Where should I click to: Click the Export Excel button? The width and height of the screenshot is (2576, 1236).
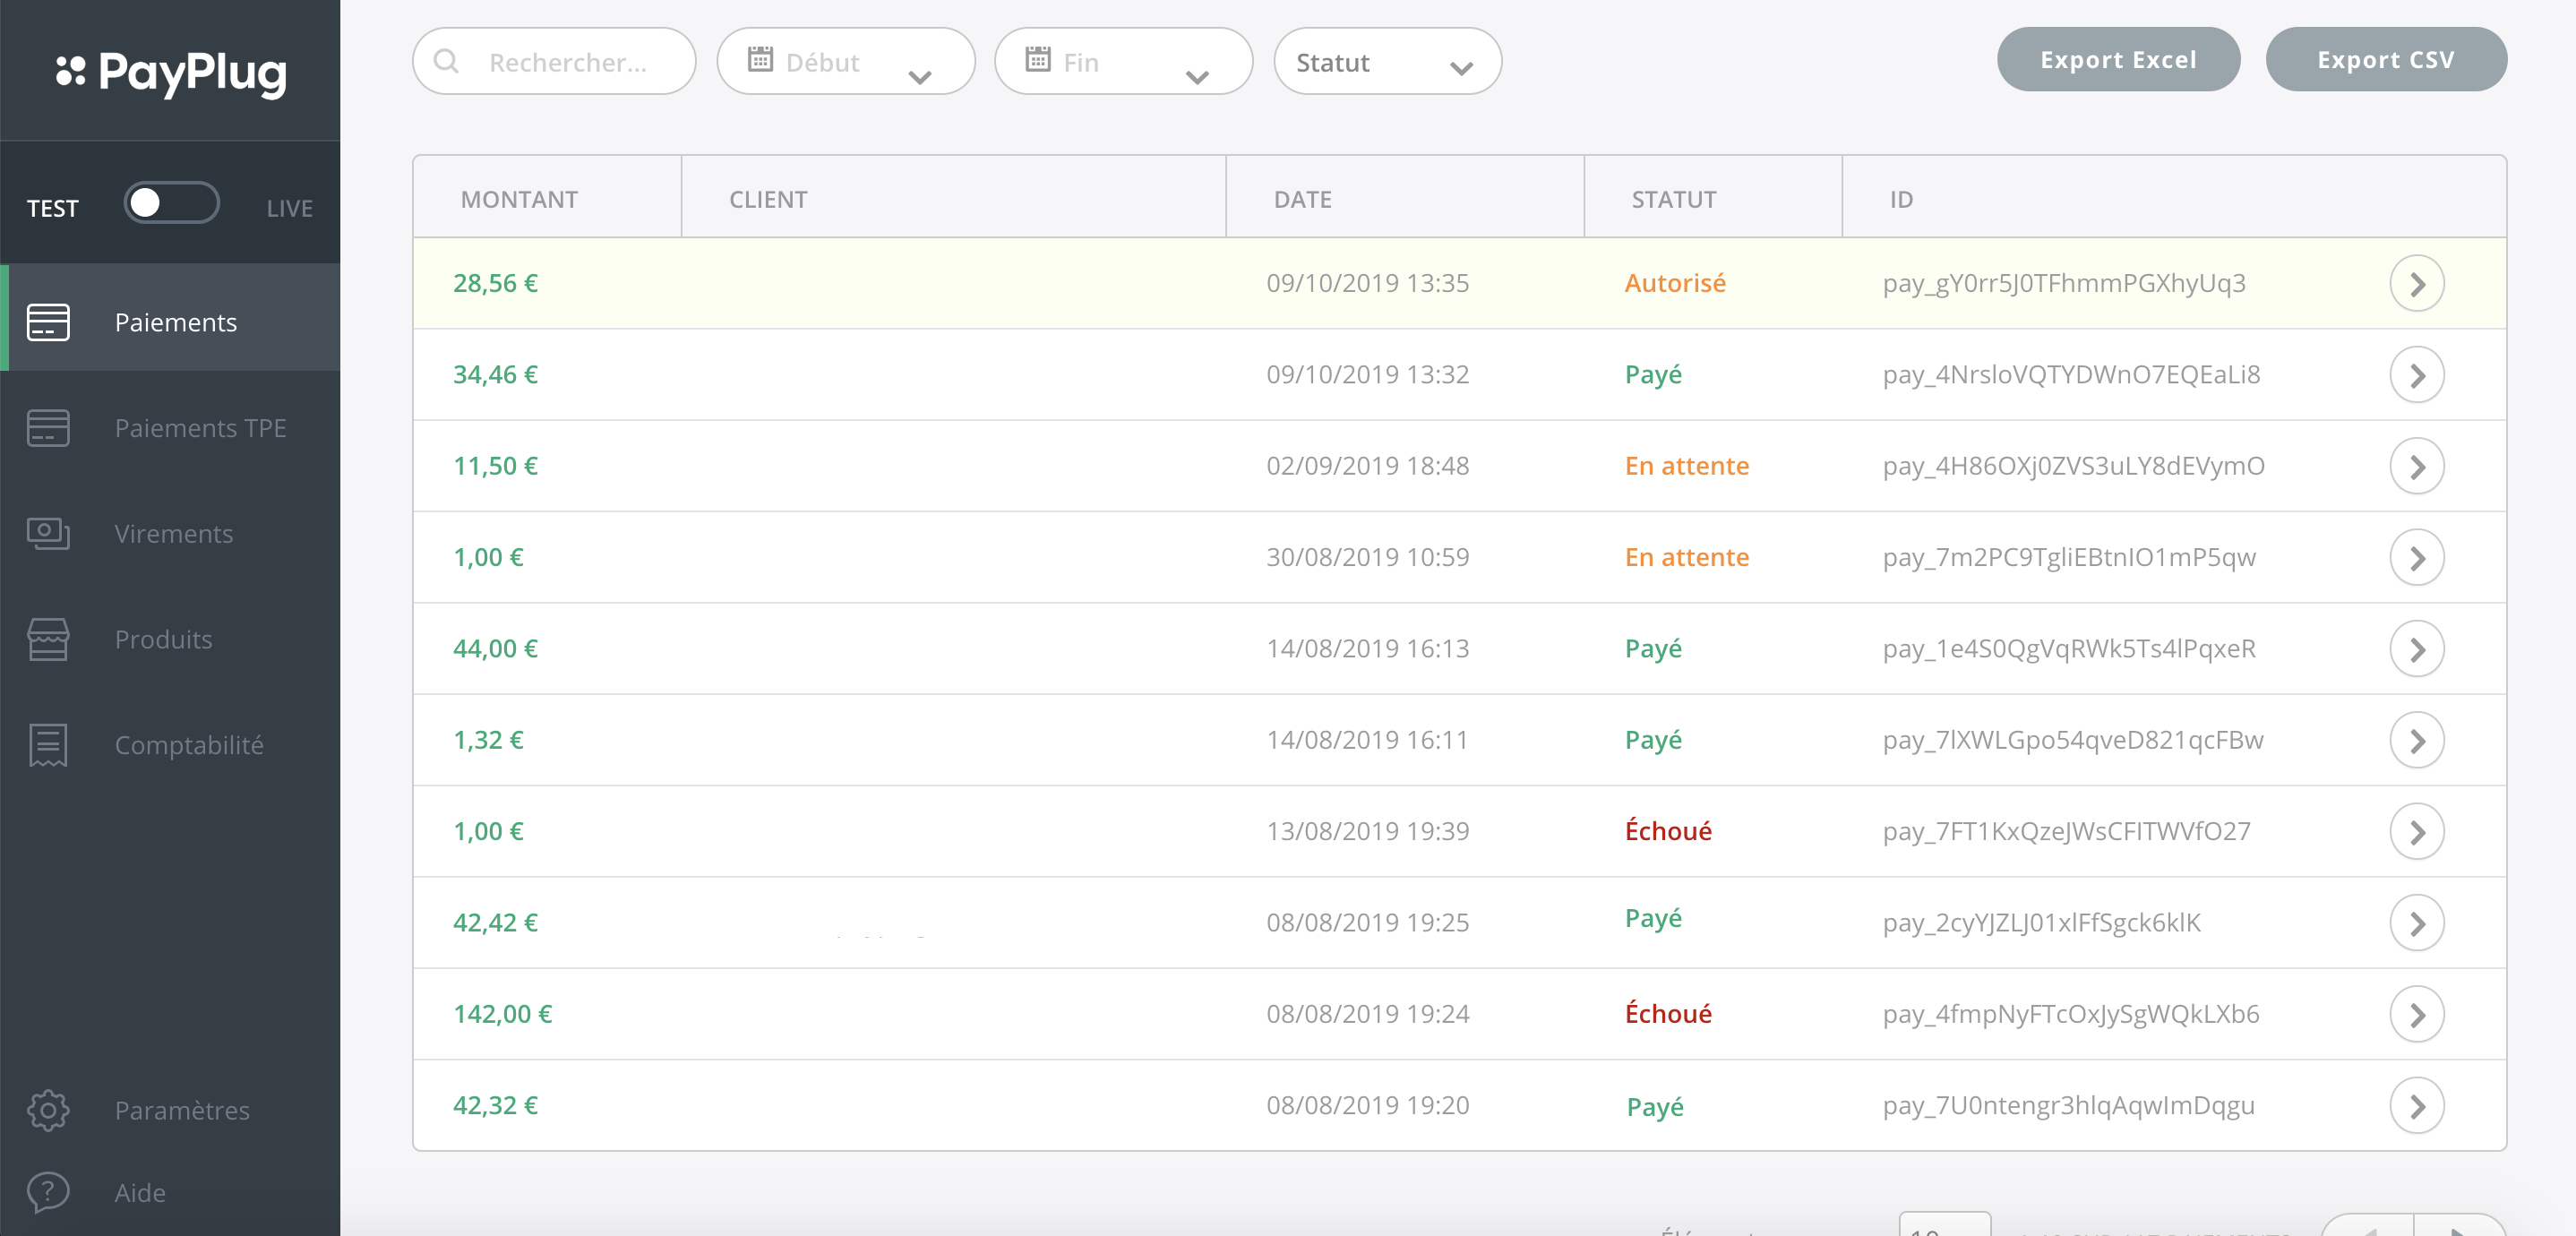2118,59
